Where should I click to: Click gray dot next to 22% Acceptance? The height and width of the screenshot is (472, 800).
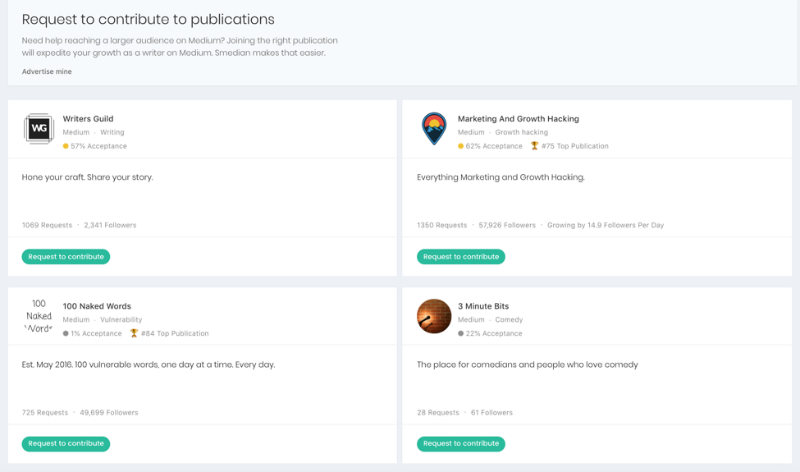point(461,333)
